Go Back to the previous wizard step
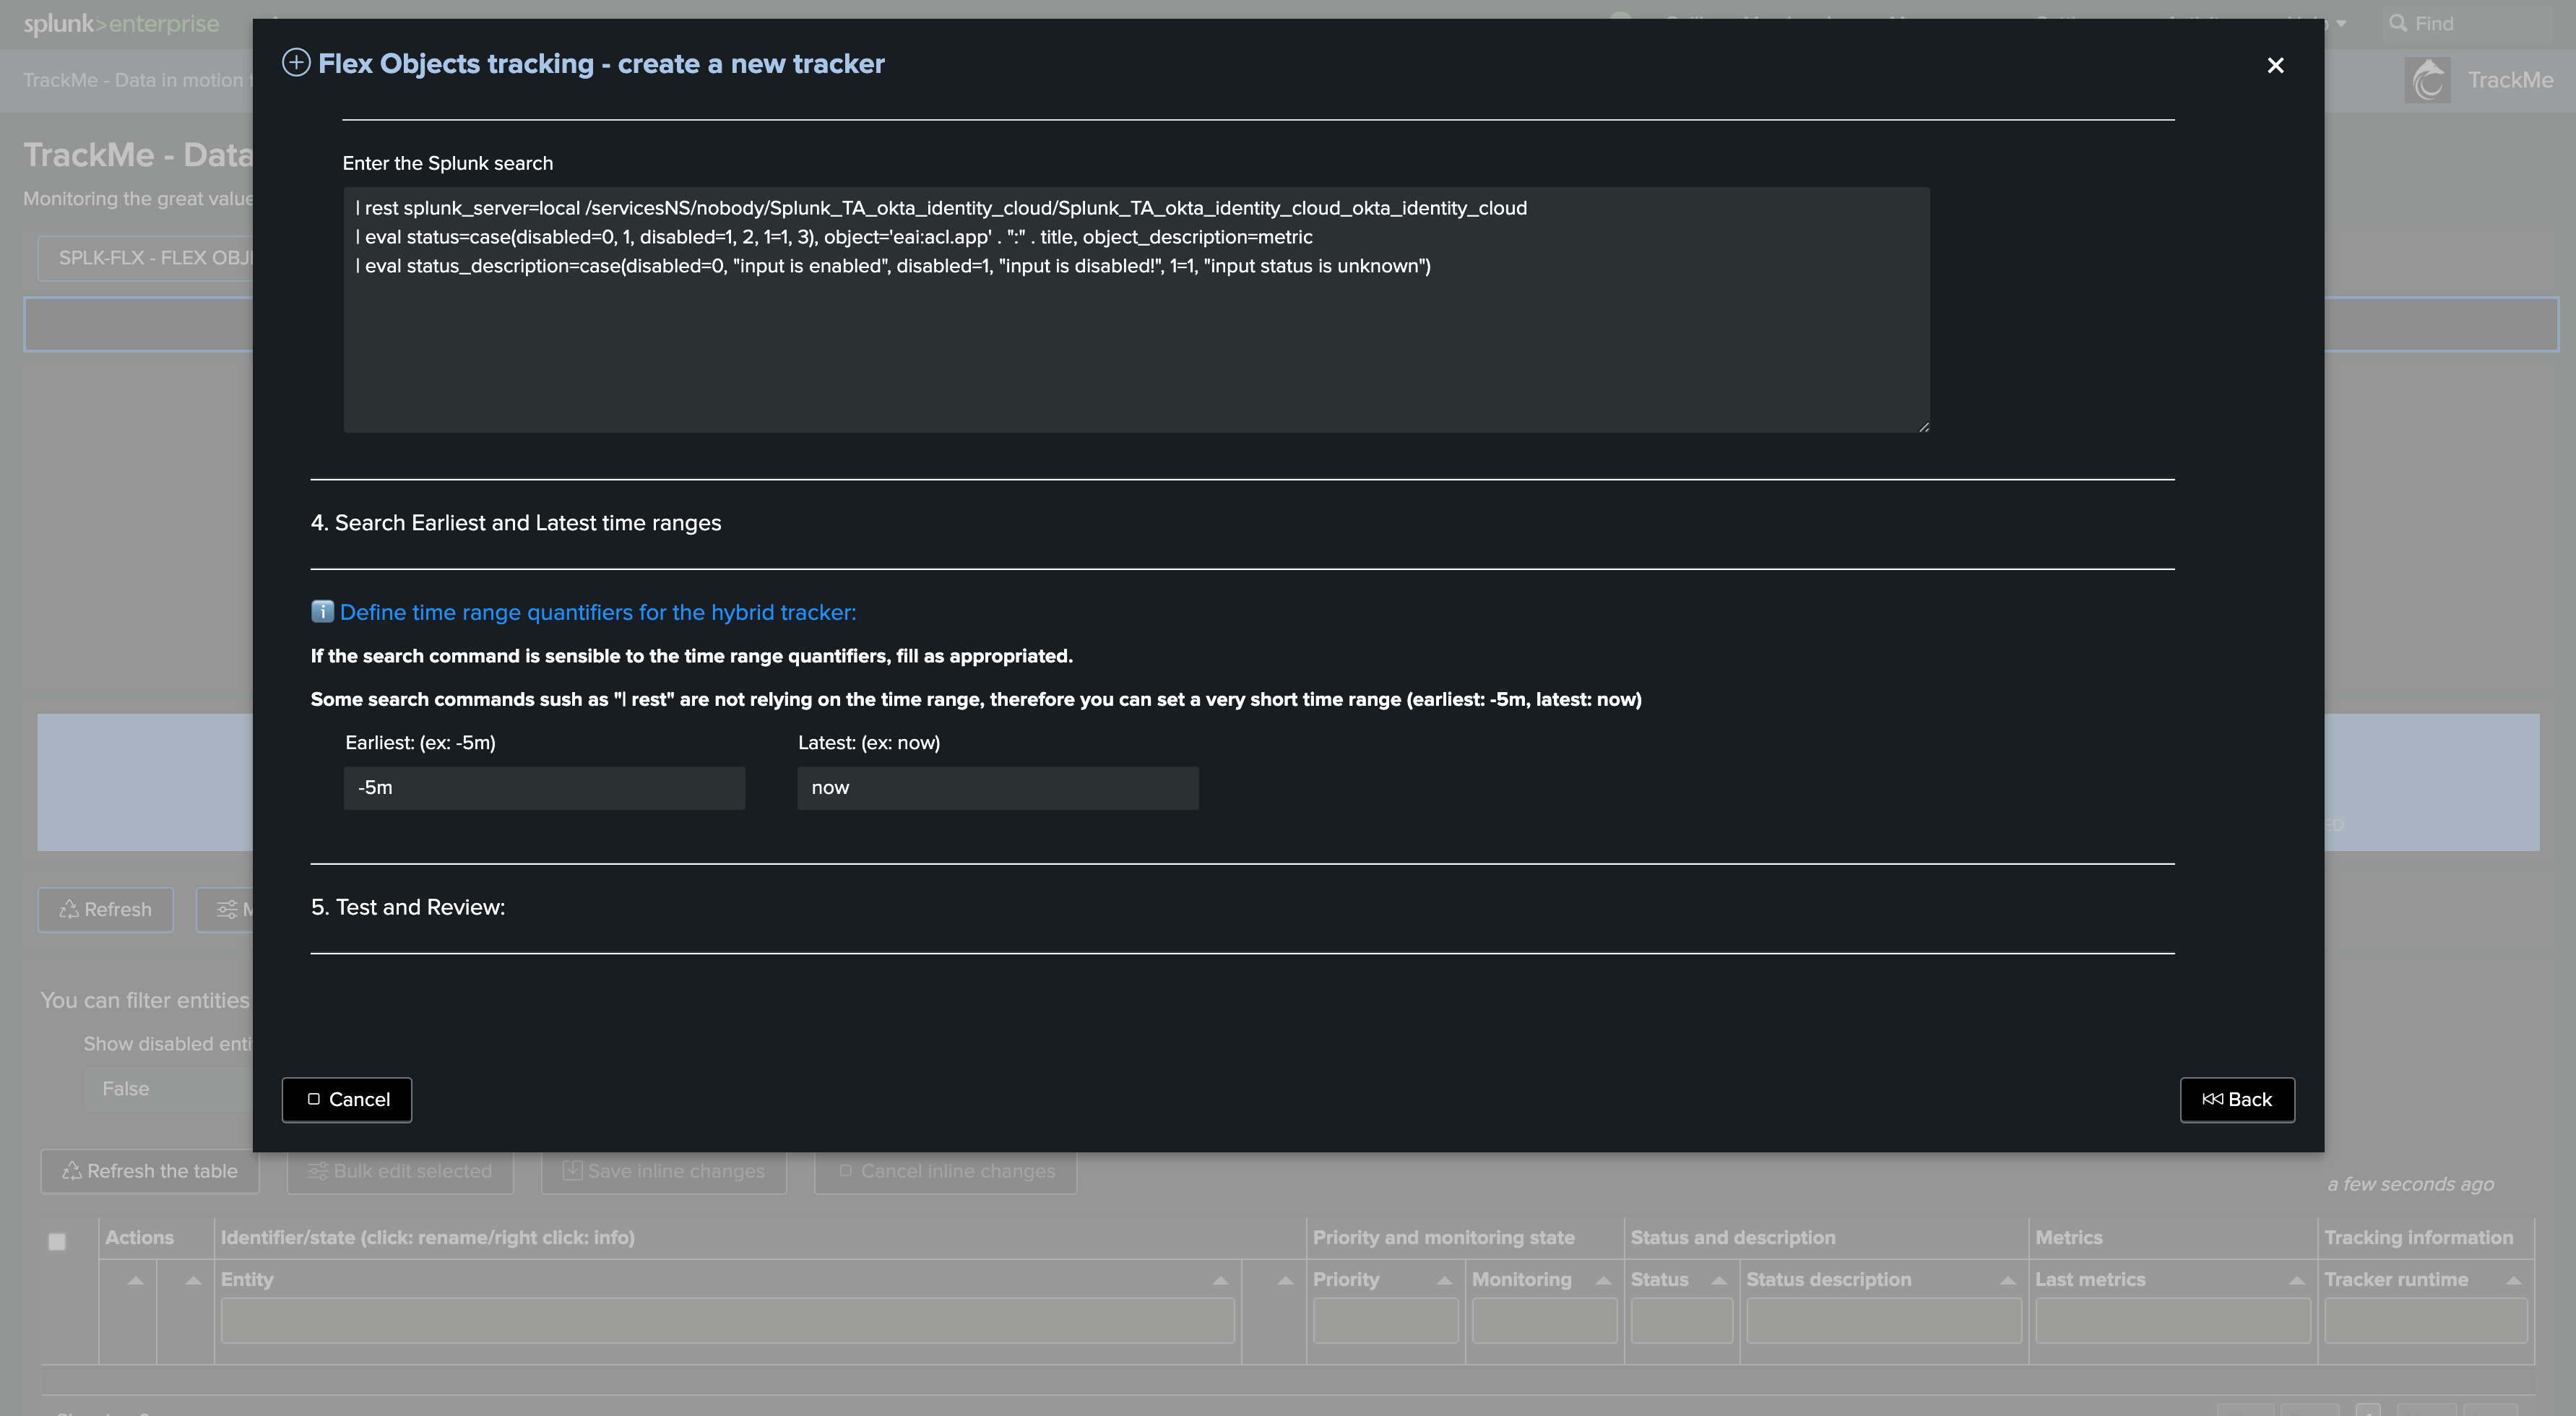Viewport: 2576px width, 1416px height. click(x=2237, y=1099)
